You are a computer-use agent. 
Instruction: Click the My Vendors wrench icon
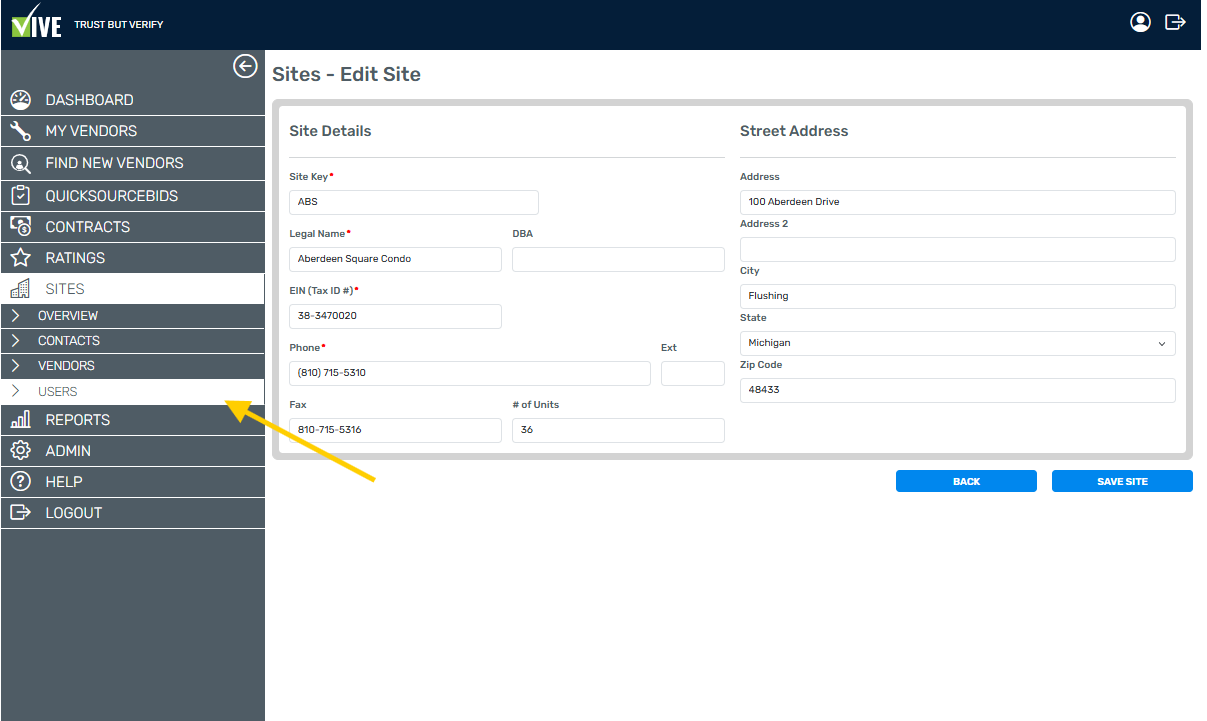[x=21, y=131]
